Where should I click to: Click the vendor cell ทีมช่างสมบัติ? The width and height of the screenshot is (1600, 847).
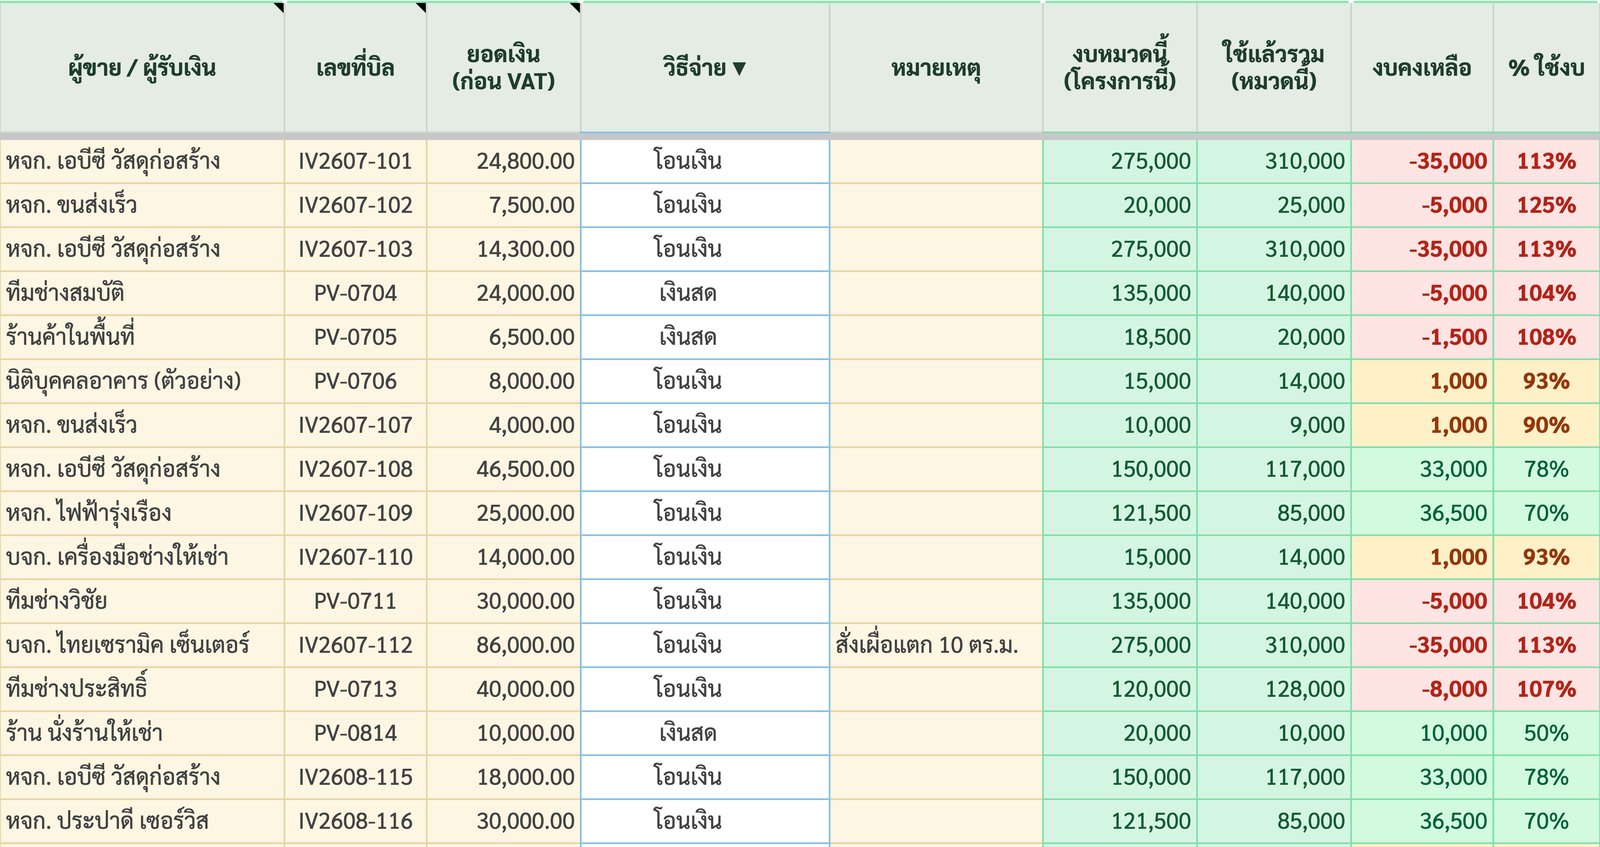[142, 293]
